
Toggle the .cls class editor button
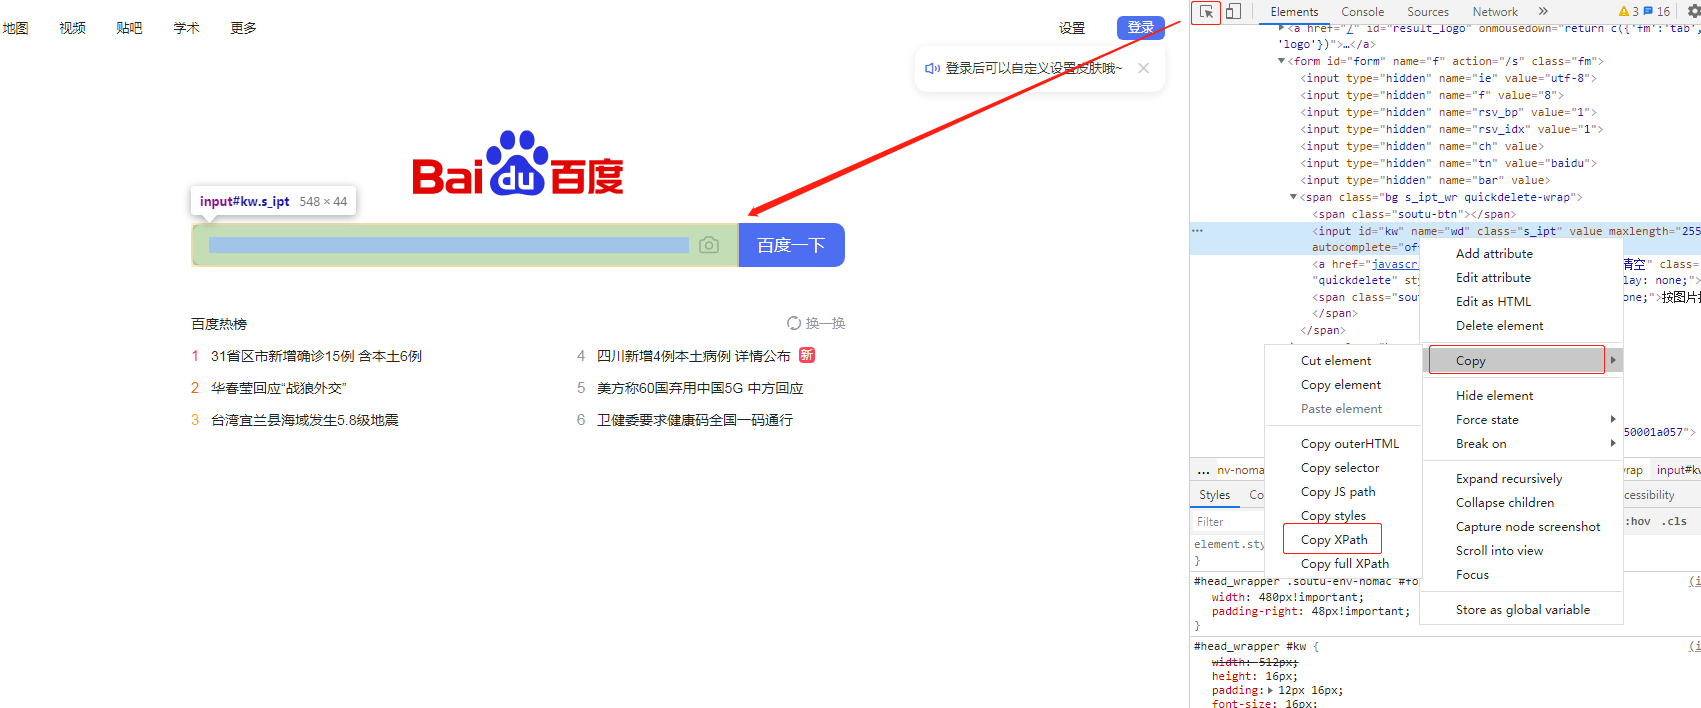[x=1674, y=521]
